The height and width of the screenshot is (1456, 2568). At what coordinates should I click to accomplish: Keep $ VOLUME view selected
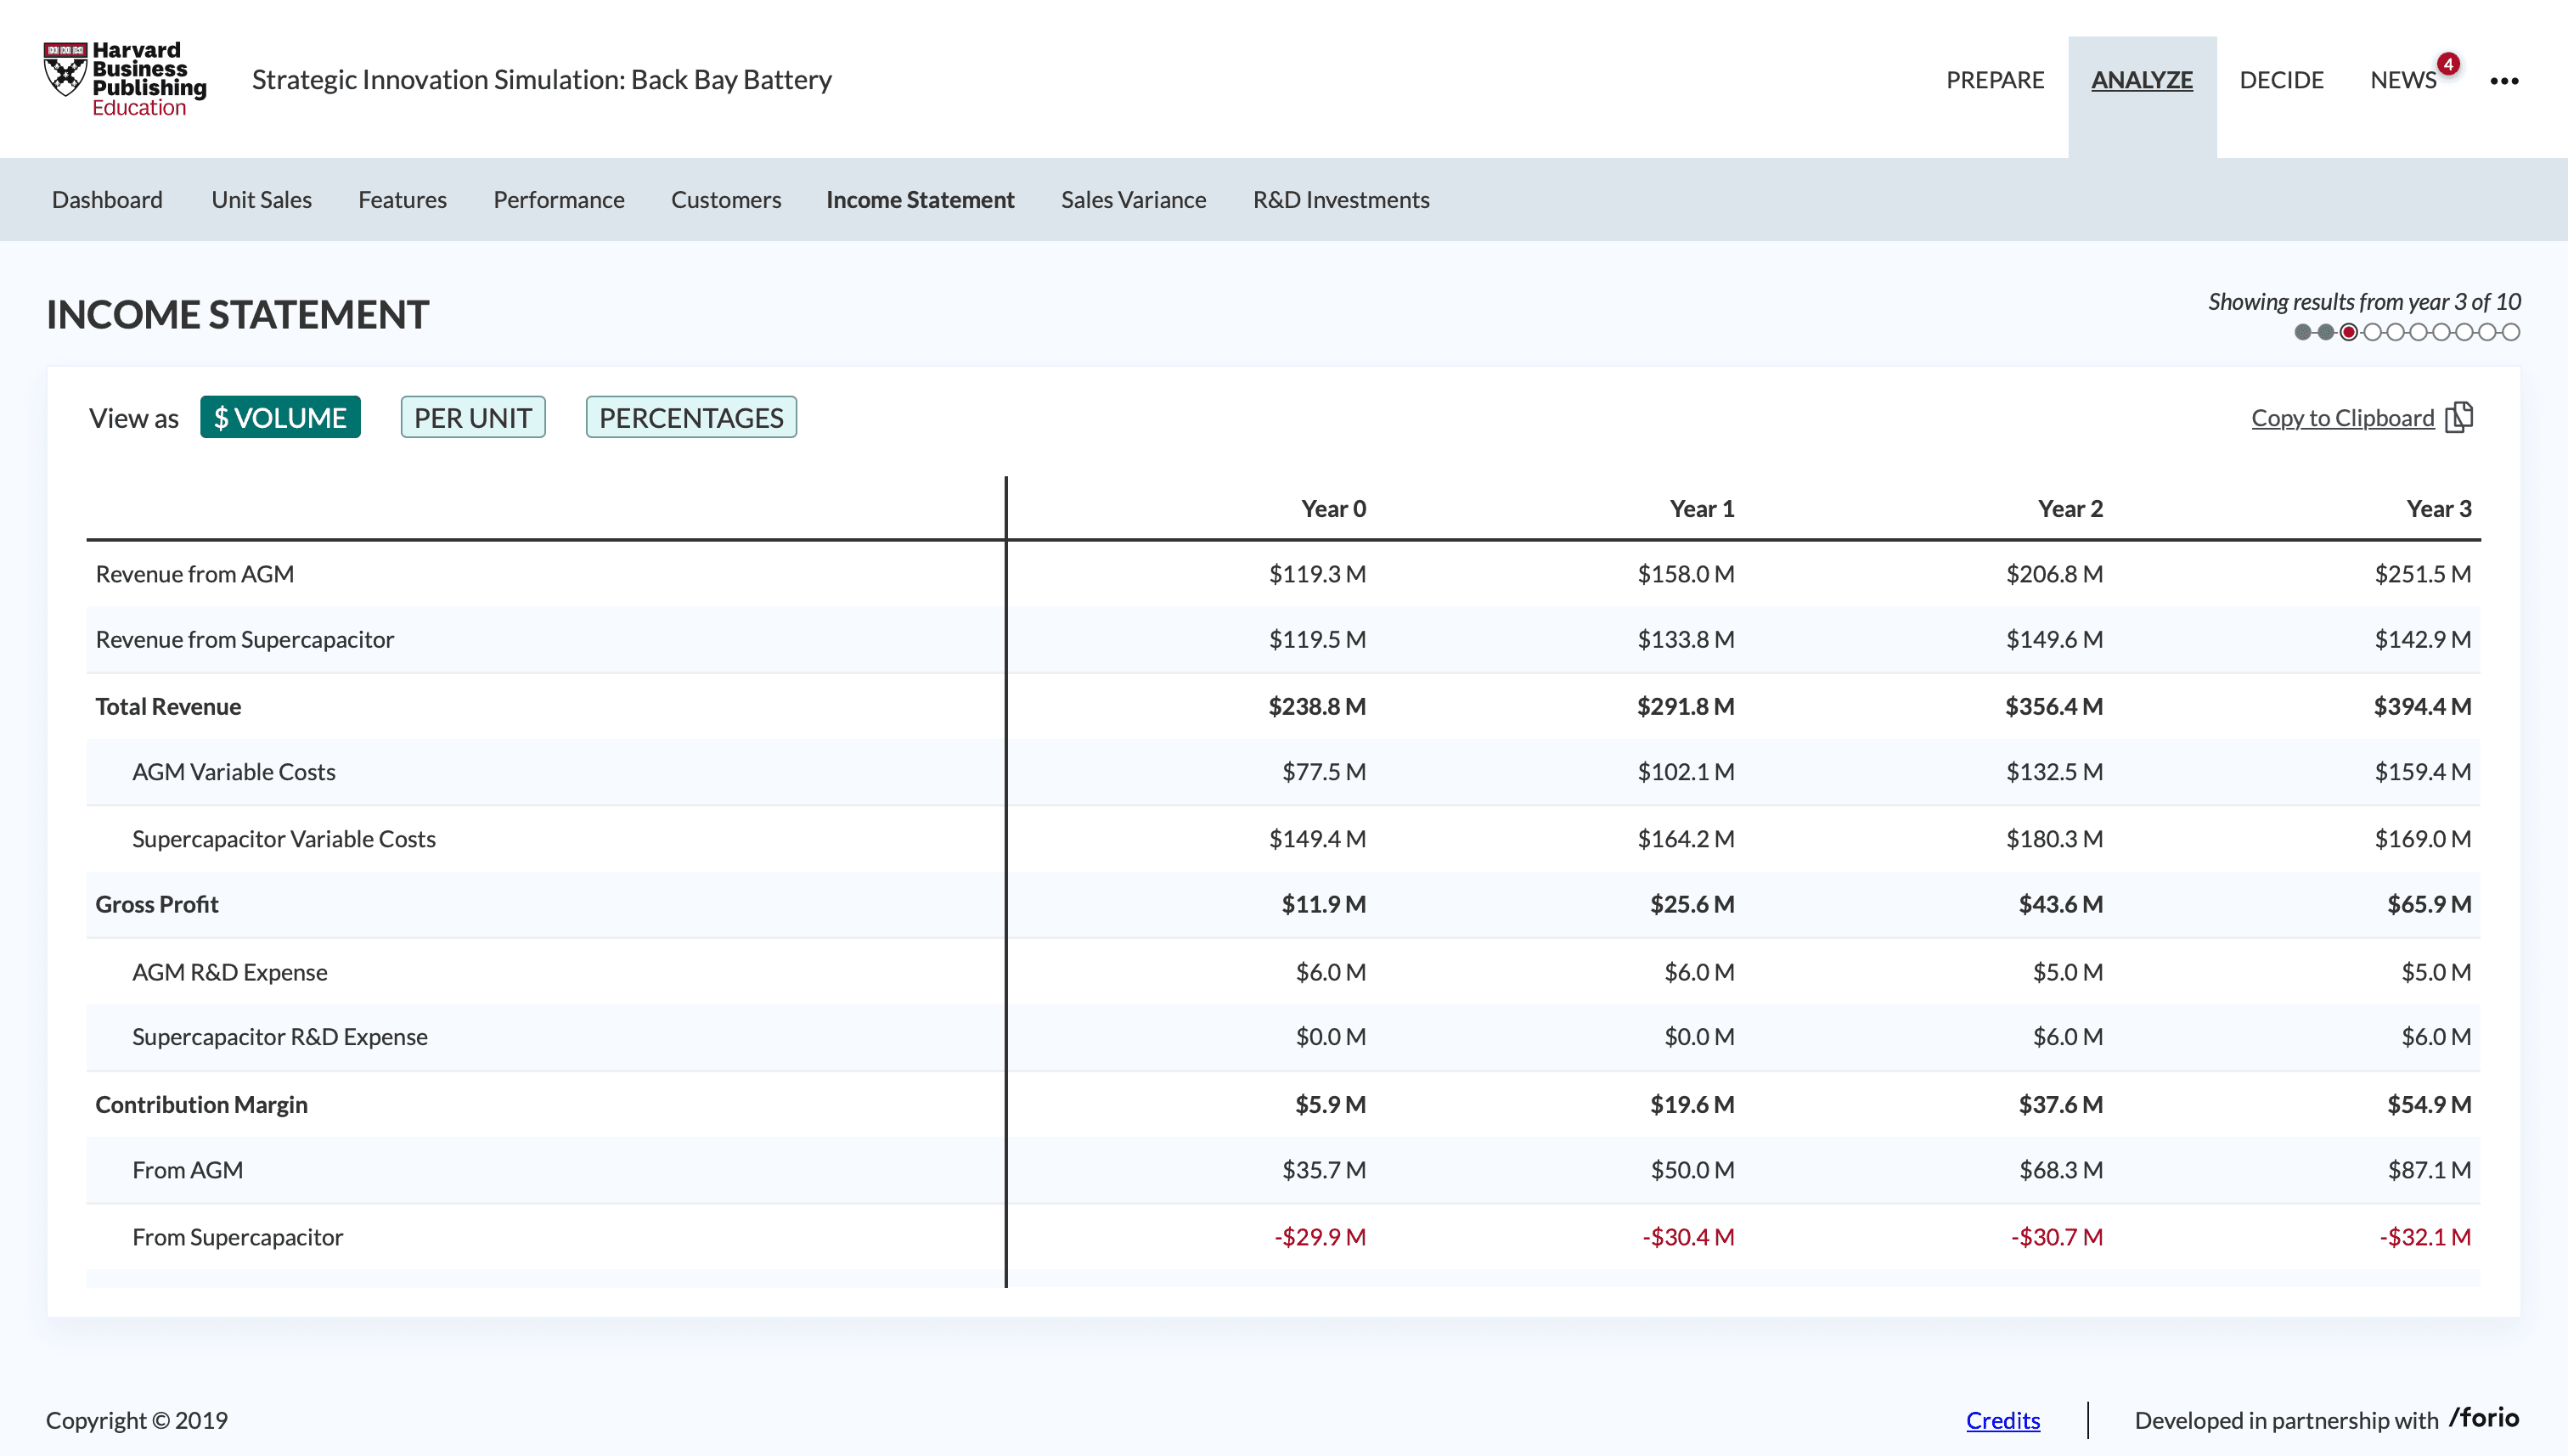click(280, 417)
